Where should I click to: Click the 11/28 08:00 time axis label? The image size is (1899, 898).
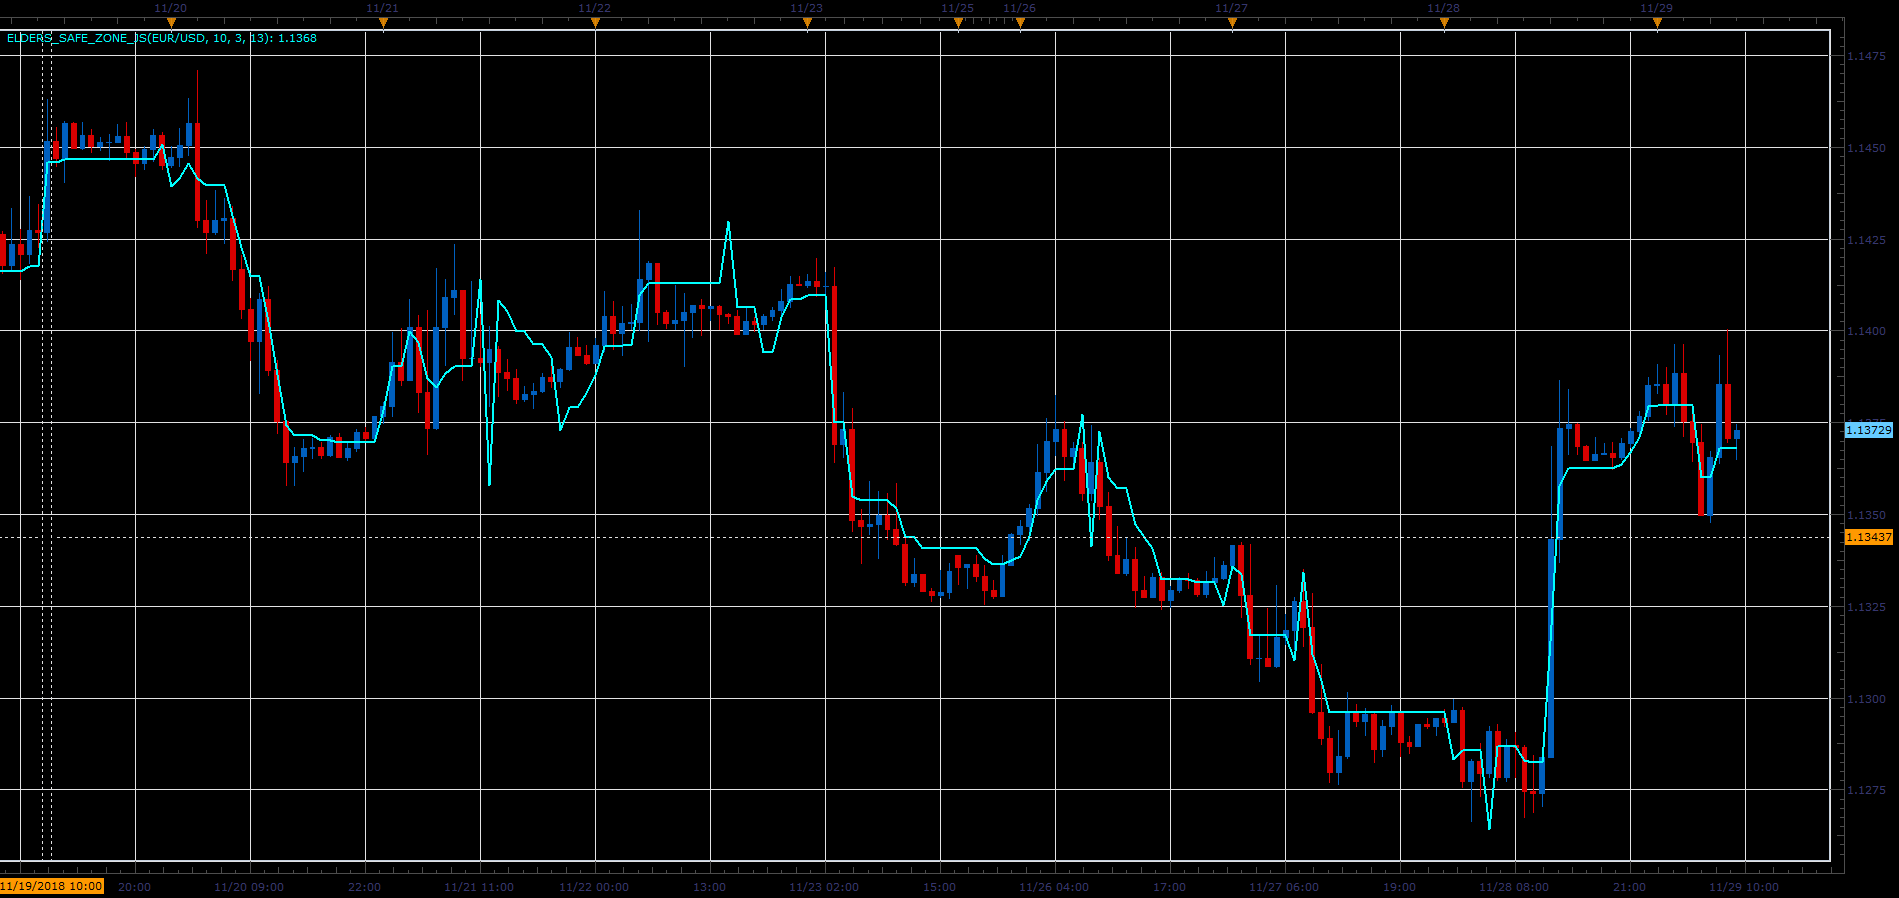pos(1515,887)
